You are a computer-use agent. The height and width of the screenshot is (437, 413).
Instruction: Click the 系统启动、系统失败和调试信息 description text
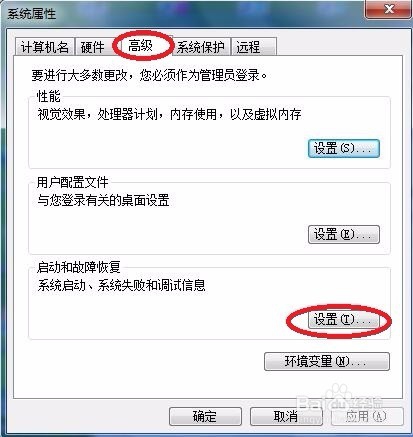coord(121,285)
